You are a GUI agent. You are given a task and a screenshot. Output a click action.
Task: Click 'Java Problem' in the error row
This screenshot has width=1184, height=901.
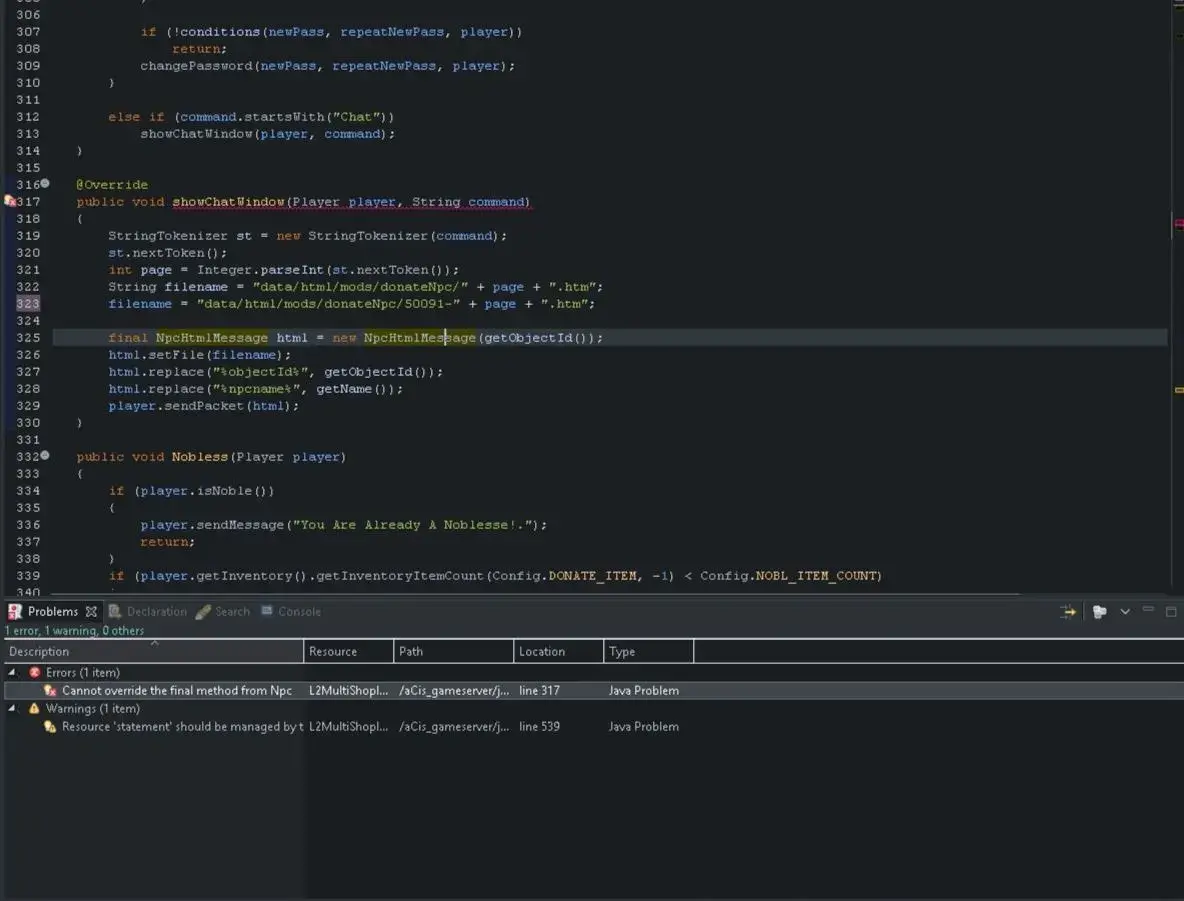pos(643,690)
